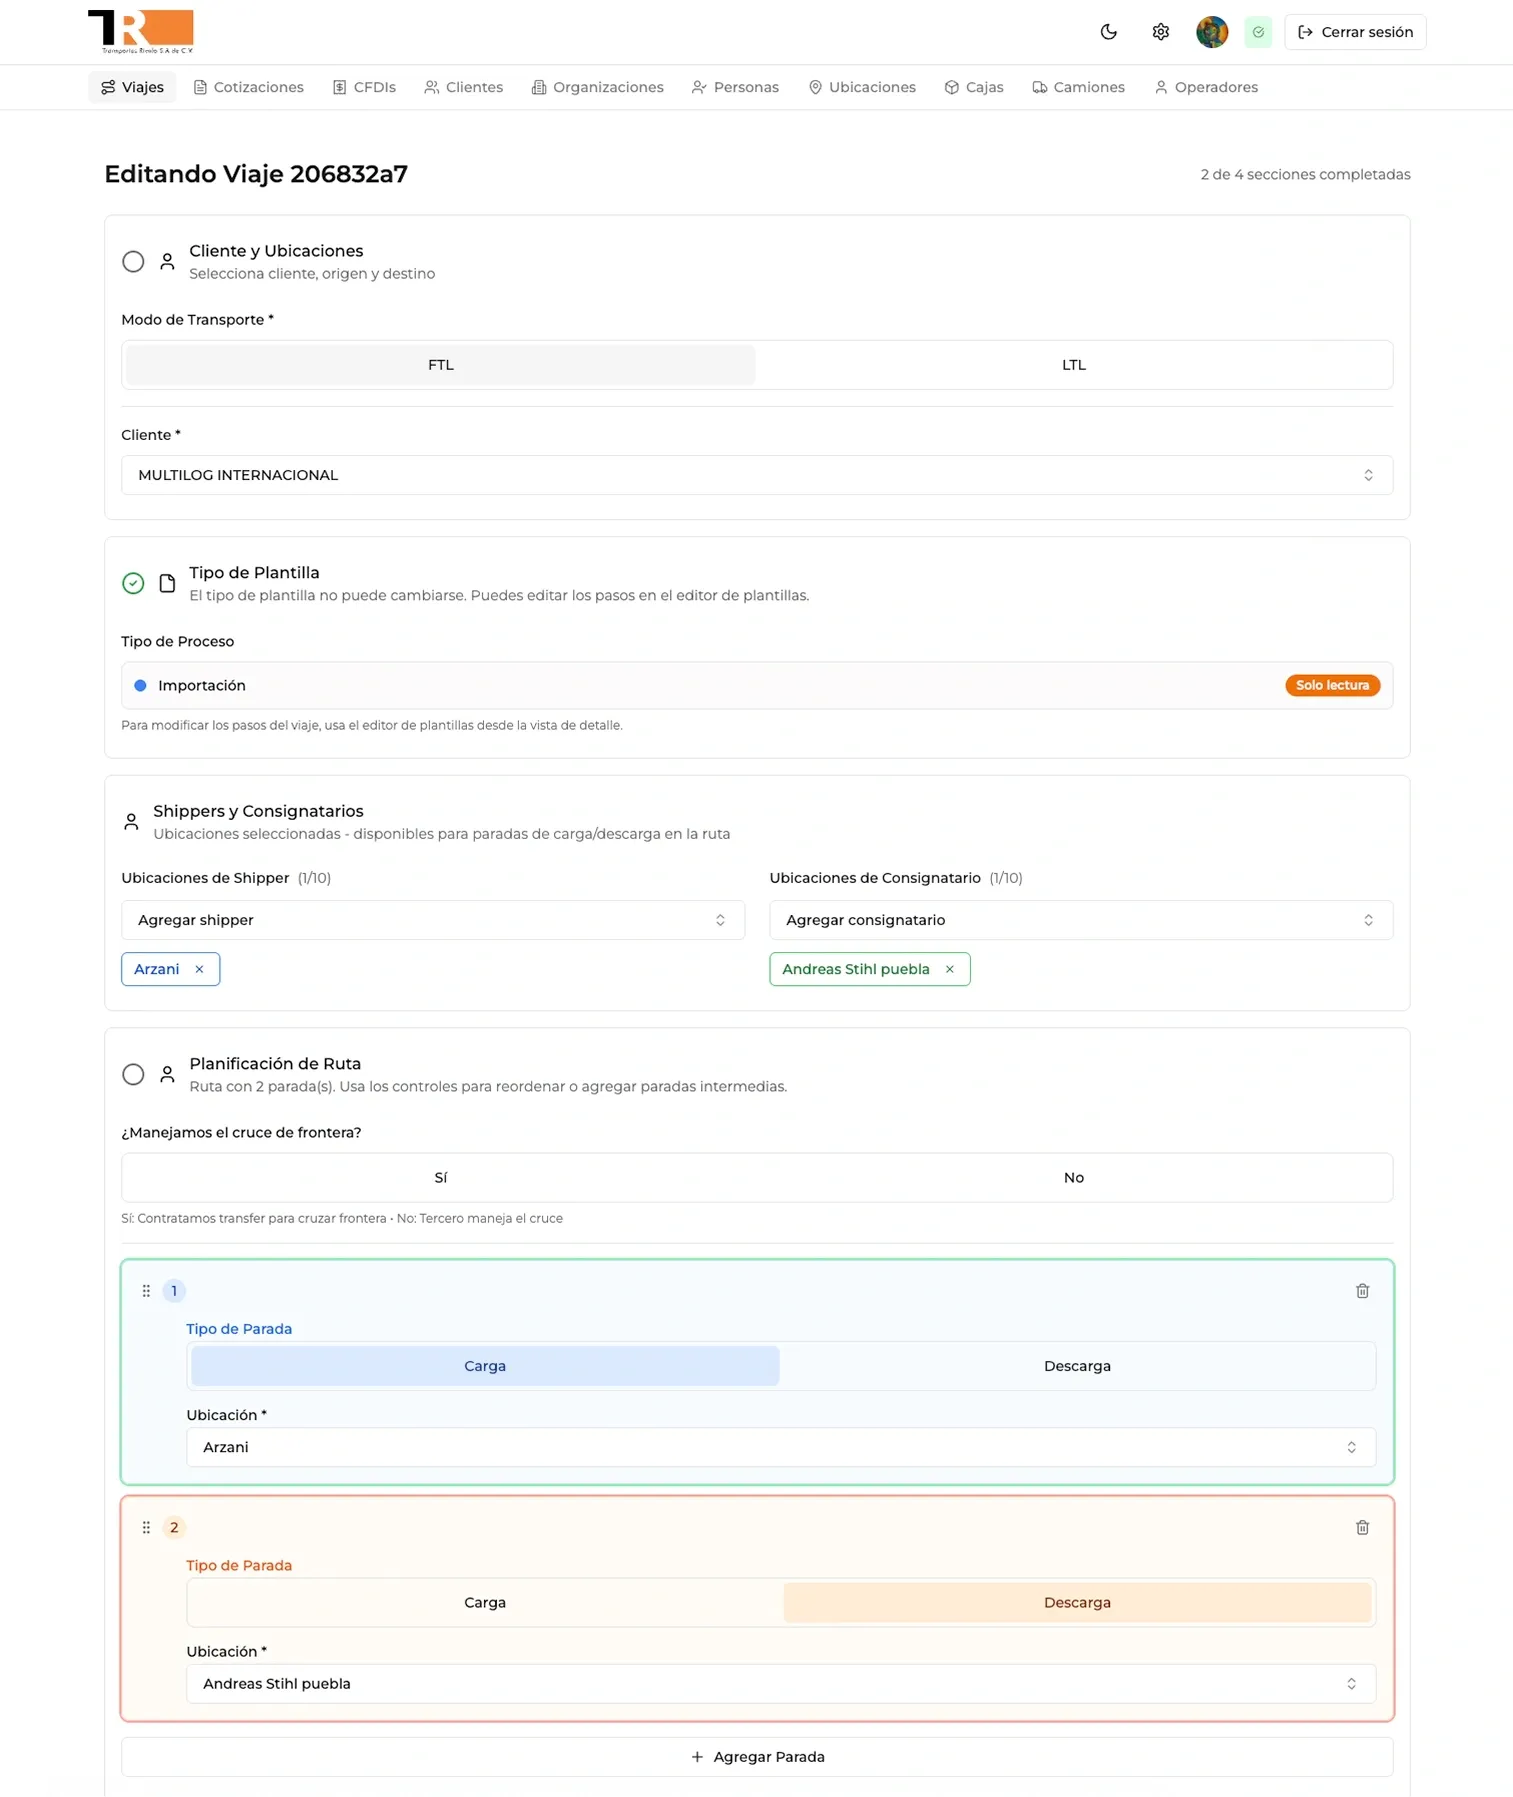Screen dimensions: 1513x1797
Task: Click the user avatar picture
Action: pyautogui.click(x=1211, y=32)
